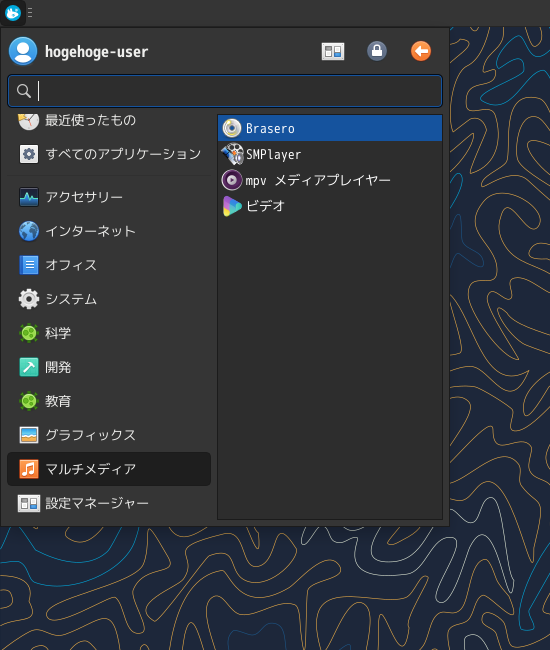Image resolution: width=550 pixels, height=650 pixels.
Task: Open settings manager icon beside username
Action: [333, 51]
